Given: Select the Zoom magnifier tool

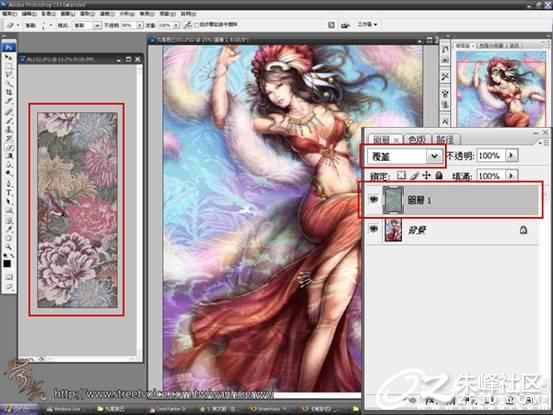Looking at the screenshot, I should [x=8, y=247].
